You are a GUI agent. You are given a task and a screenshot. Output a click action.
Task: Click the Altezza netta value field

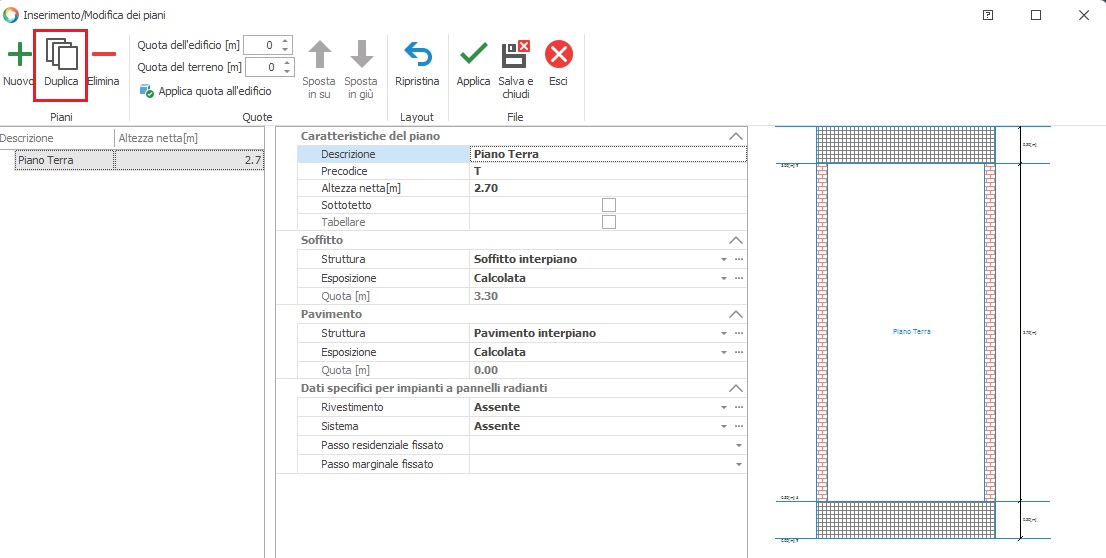point(600,186)
